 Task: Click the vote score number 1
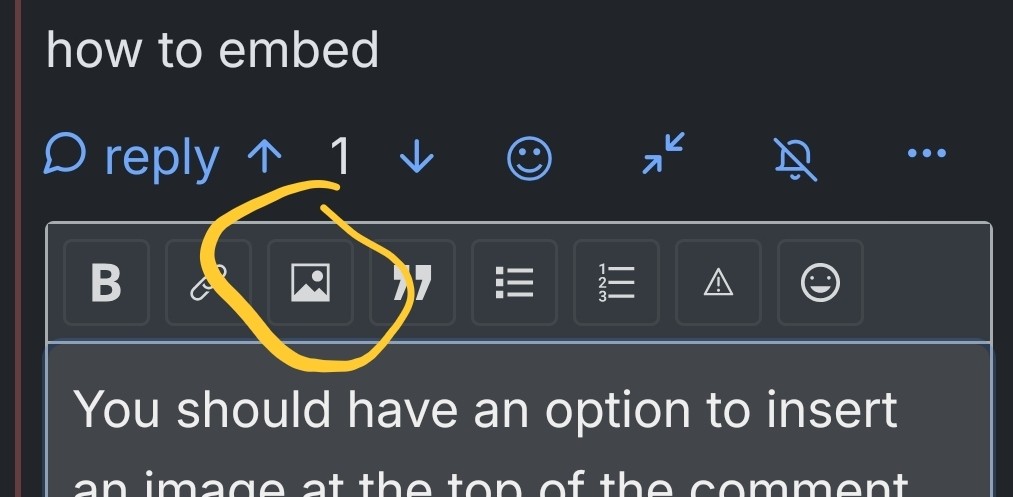[340, 157]
